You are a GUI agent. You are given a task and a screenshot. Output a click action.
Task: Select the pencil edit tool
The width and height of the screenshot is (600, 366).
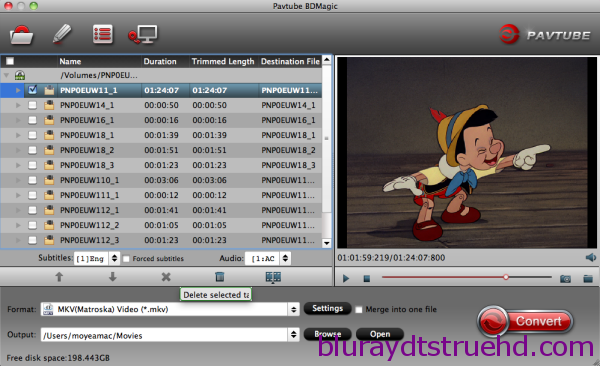(x=62, y=34)
